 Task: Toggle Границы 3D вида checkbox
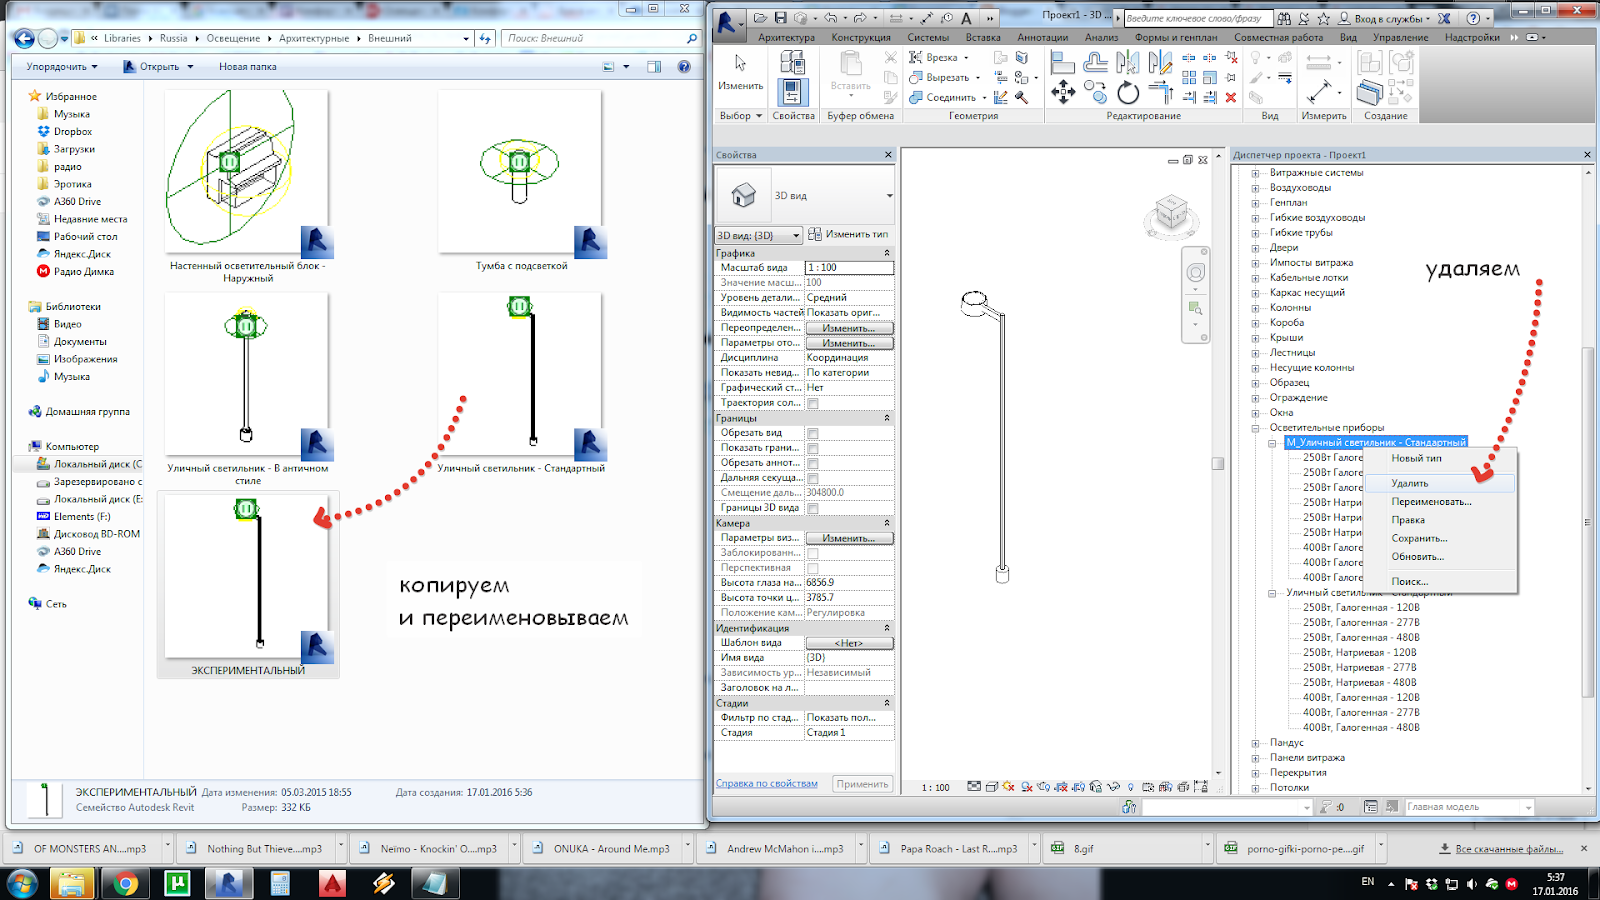813,508
